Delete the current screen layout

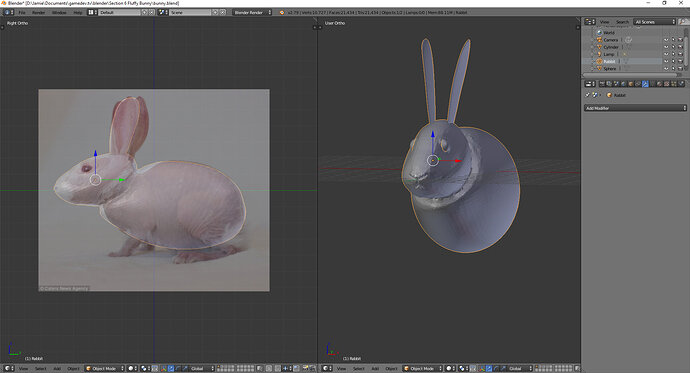pos(152,12)
